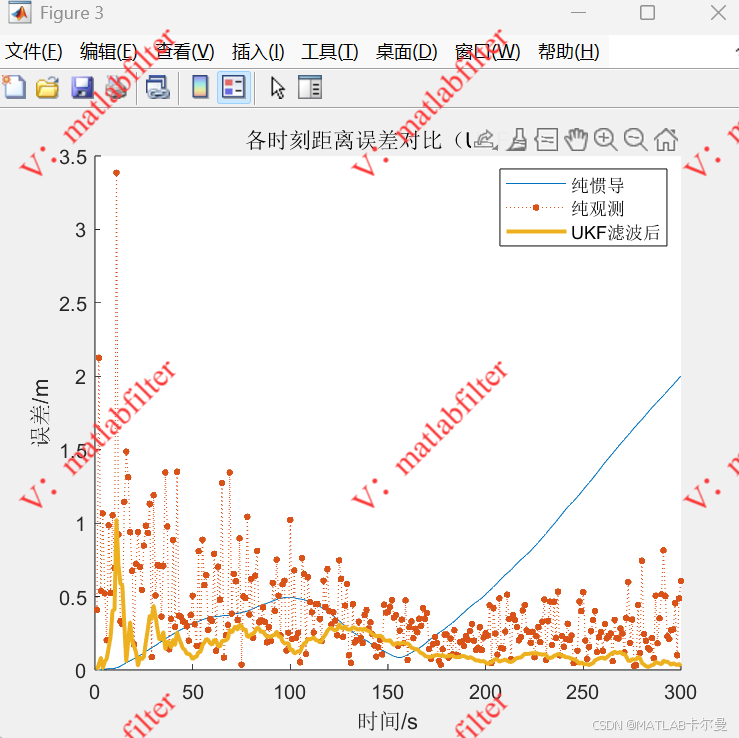Print the figure using the printer icon

tap(116, 87)
